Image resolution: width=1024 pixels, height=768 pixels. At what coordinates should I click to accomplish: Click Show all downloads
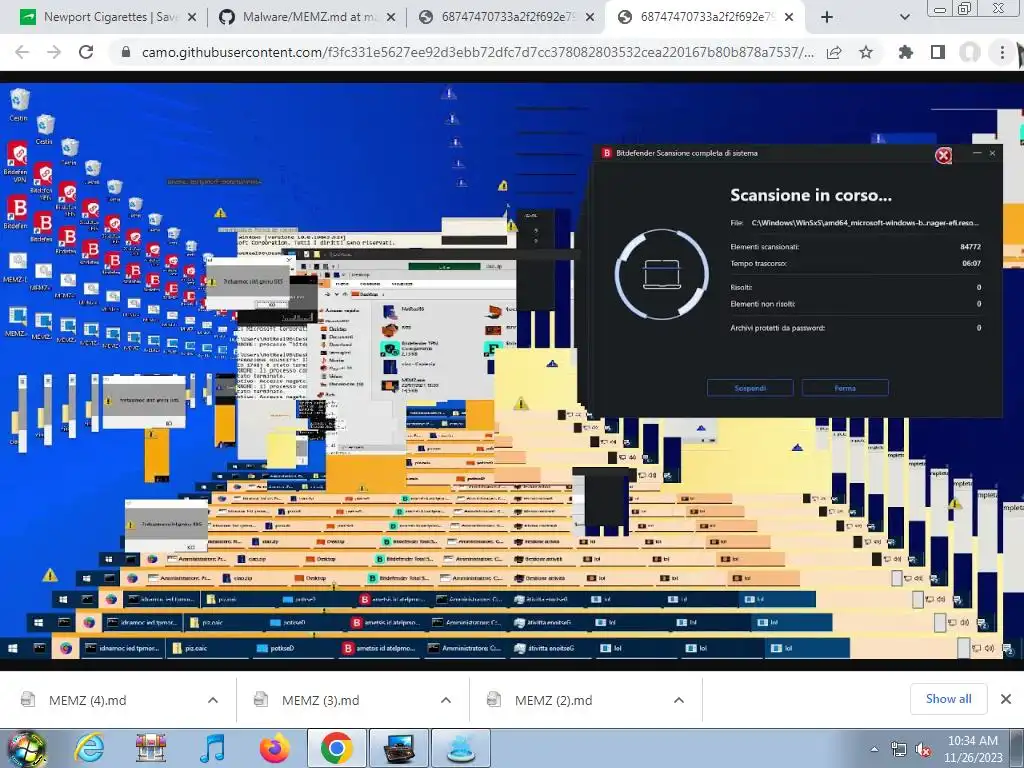coord(948,699)
